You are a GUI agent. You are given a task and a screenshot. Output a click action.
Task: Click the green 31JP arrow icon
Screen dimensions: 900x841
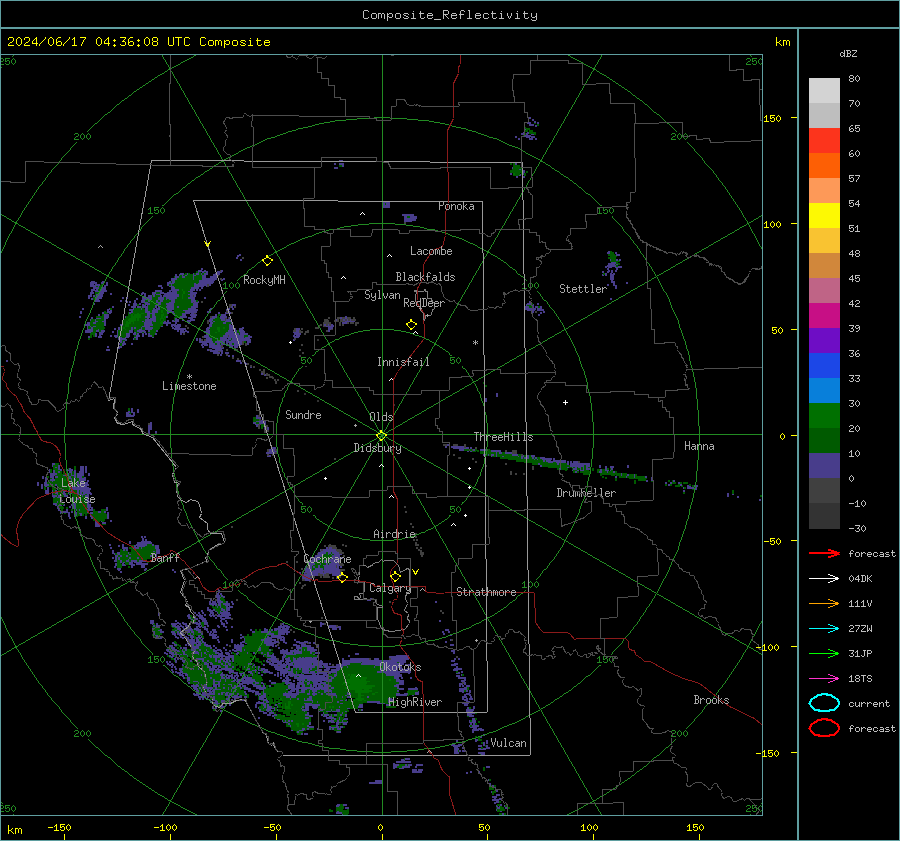(x=824, y=653)
